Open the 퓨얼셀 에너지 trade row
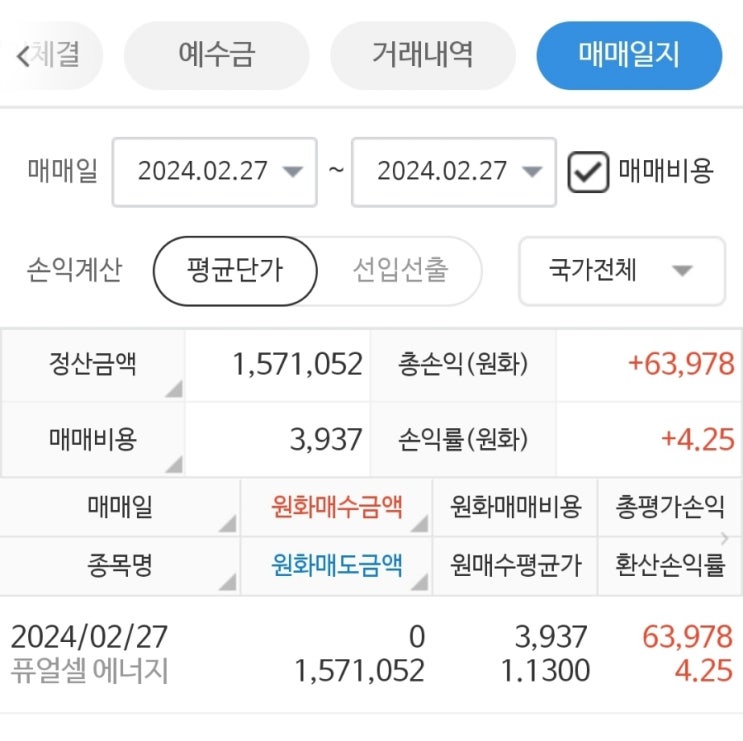 [372, 654]
